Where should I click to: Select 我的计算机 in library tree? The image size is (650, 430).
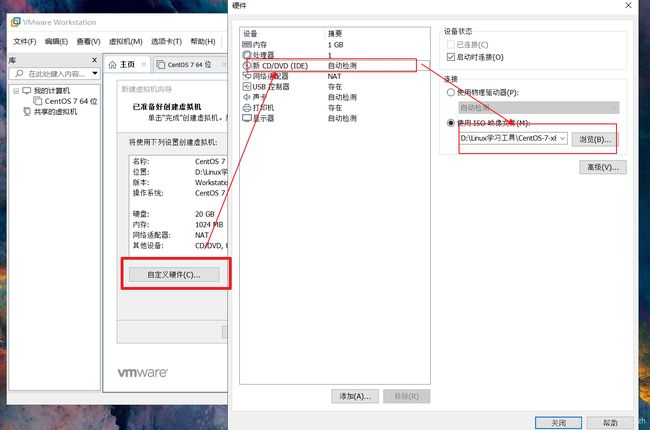[x=52, y=90]
